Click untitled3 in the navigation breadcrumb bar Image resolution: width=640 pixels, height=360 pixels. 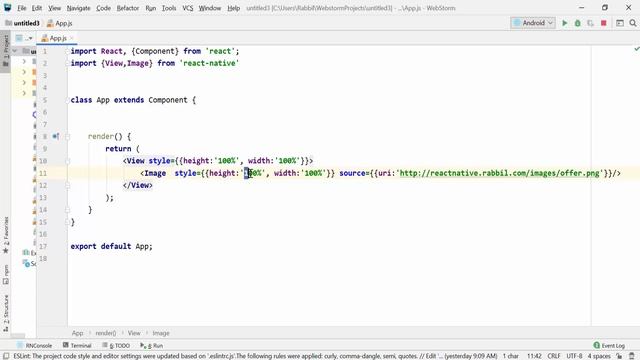tap(23, 23)
